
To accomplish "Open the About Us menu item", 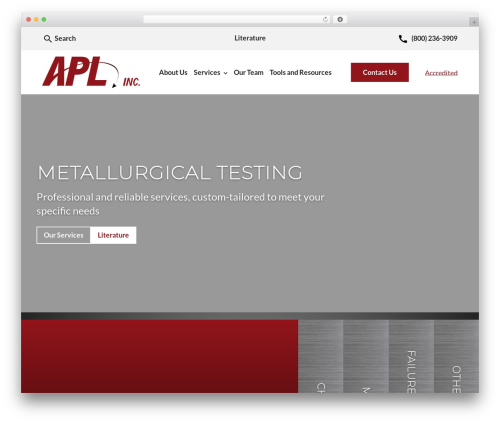I will point(173,72).
